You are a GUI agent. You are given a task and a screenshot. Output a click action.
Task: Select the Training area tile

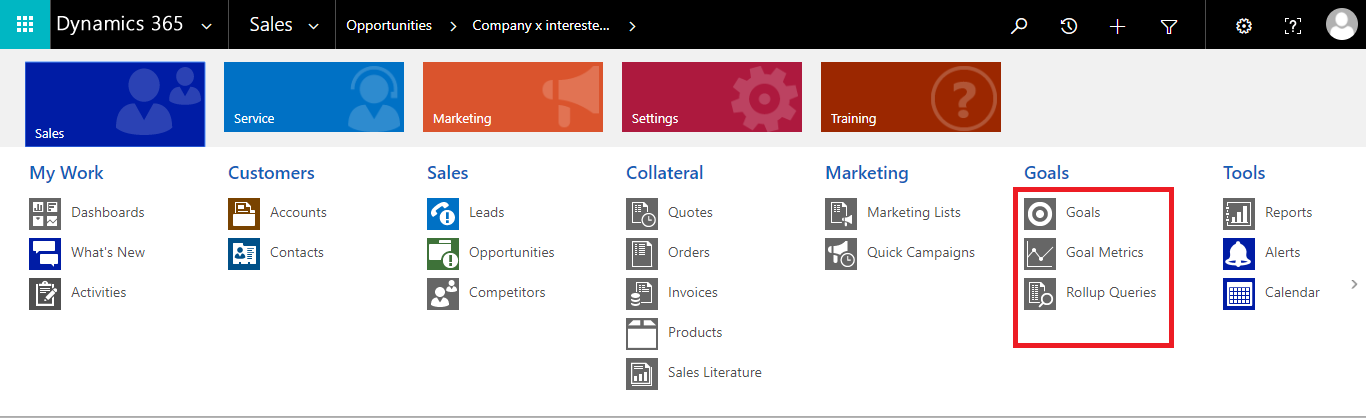pos(911,97)
